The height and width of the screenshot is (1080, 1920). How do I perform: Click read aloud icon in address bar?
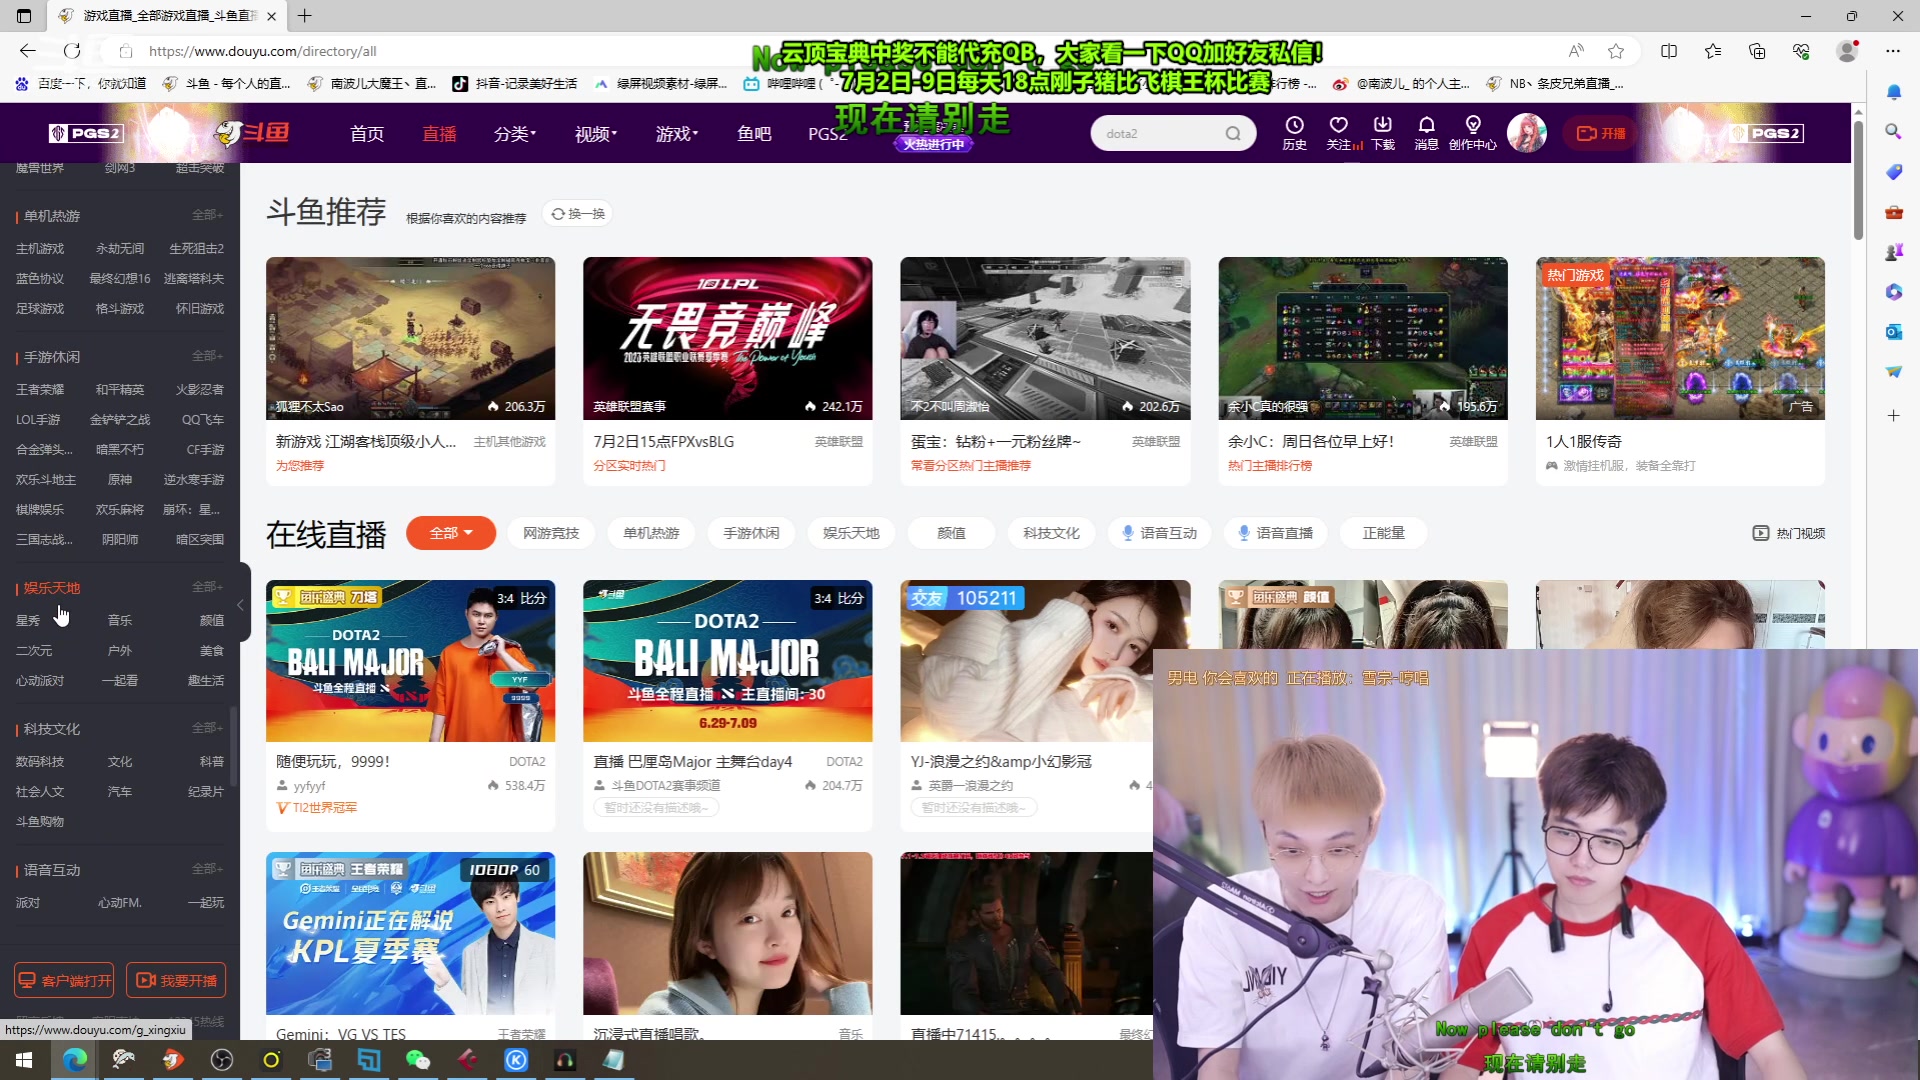[1576, 51]
